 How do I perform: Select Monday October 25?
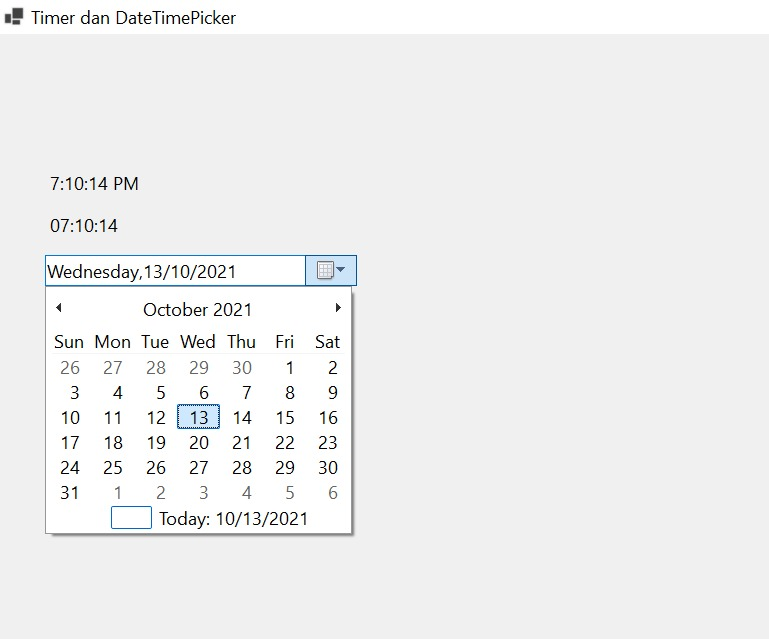112,467
